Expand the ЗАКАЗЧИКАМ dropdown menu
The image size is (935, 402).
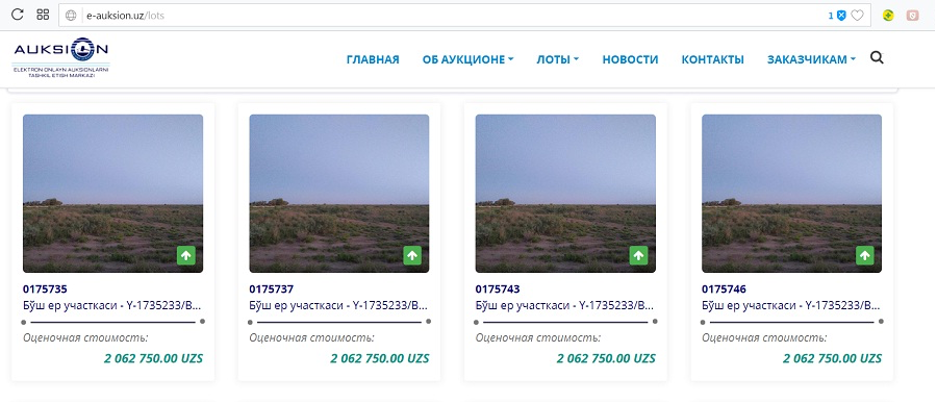pos(812,60)
